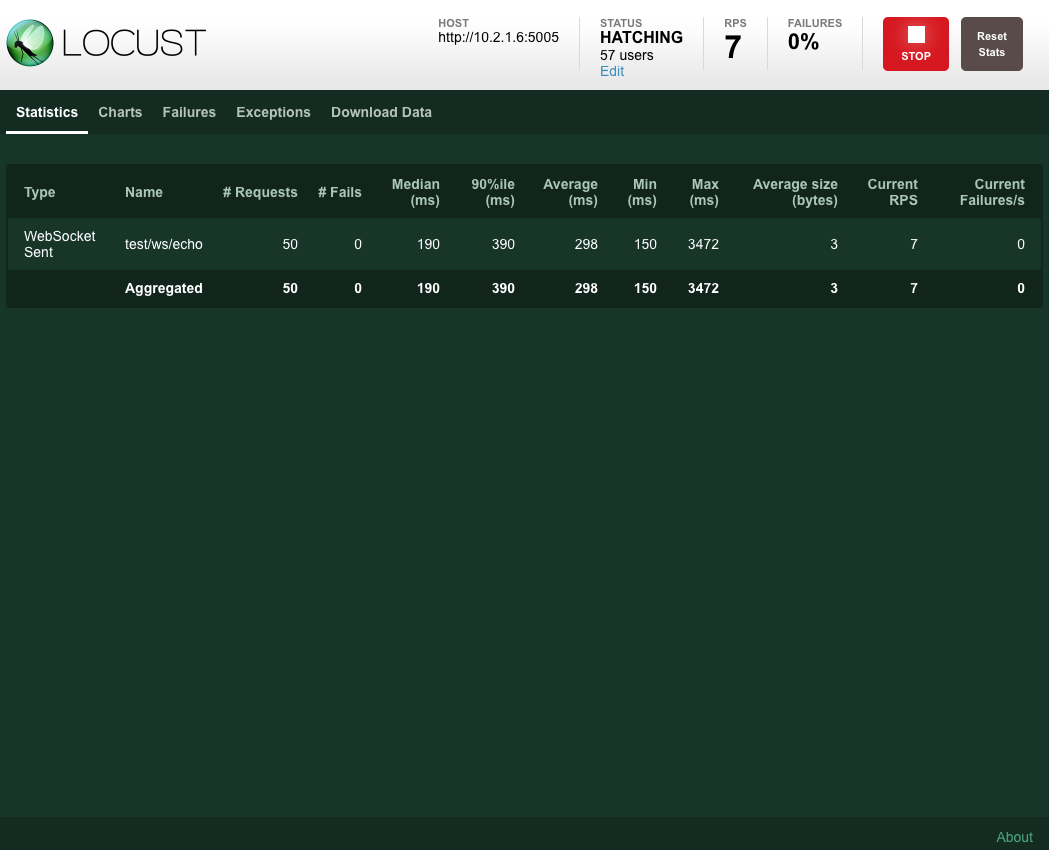Screen dimensions: 1049x850
Task: Click the Locust logo icon
Action: (x=30, y=43)
